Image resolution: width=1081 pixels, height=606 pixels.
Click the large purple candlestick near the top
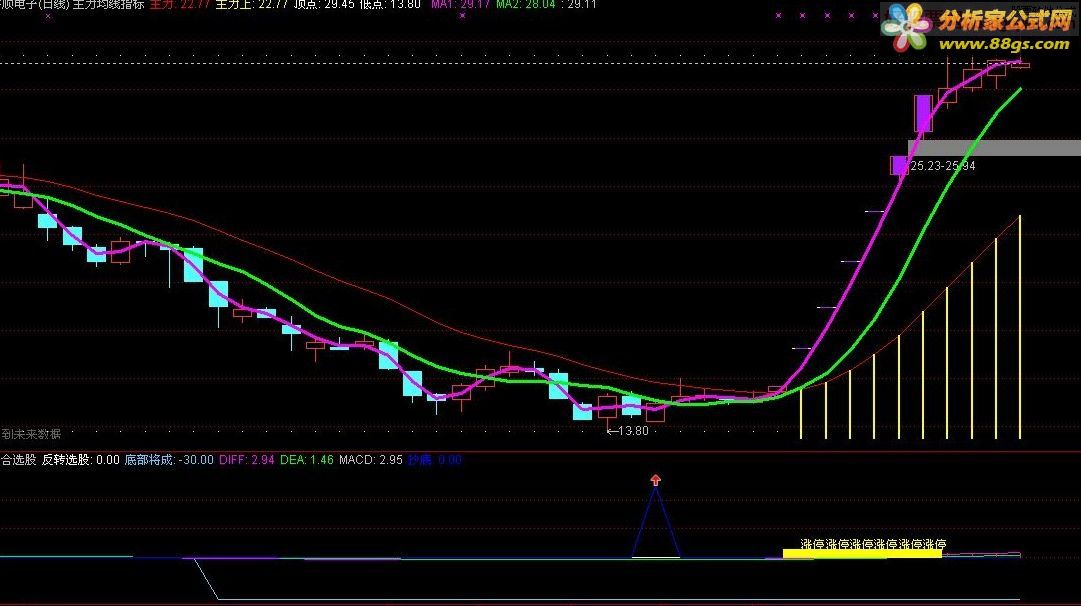click(923, 114)
